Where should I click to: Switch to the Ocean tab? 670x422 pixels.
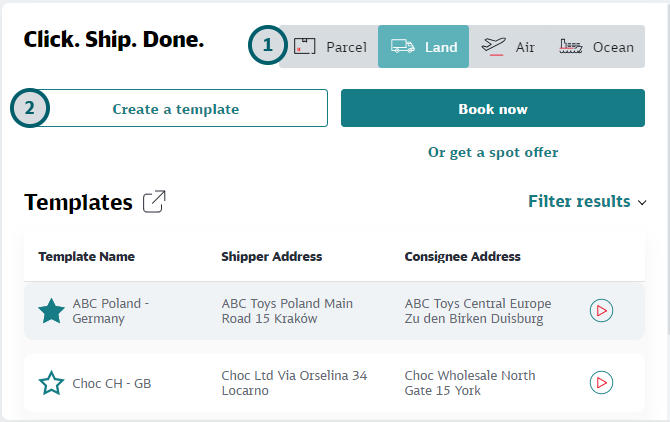598,47
